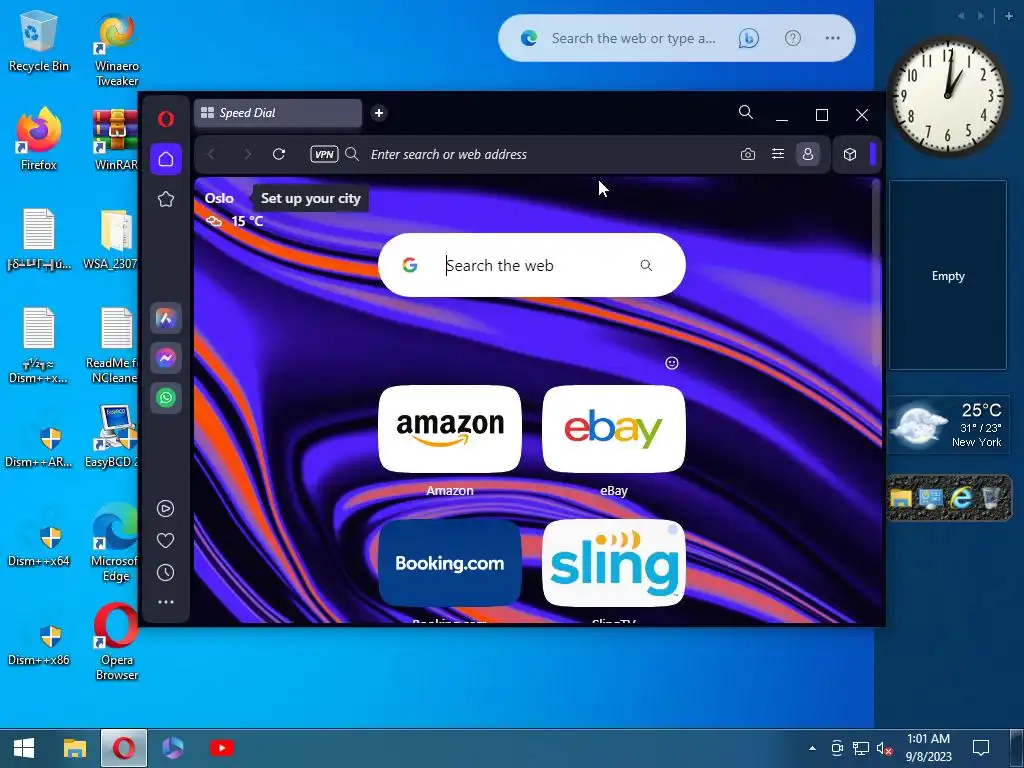Image resolution: width=1024 pixels, height=768 pixels.
Task: Open a new tab with plus button
Action: 379,113
